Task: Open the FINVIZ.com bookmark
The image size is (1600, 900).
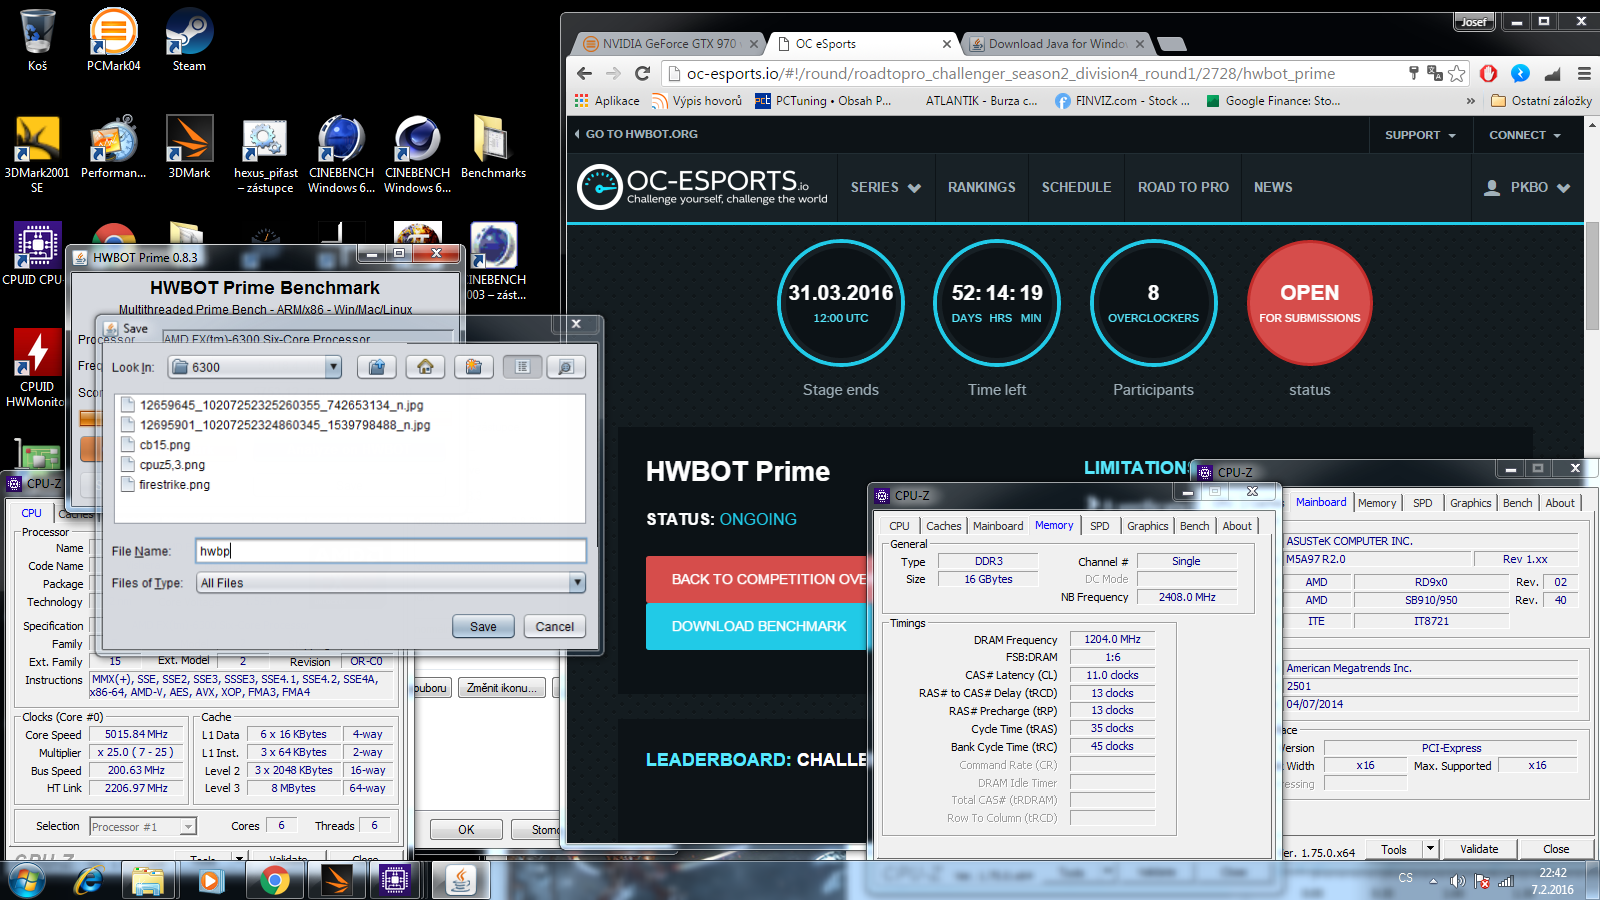Action: pos(1122,101)
